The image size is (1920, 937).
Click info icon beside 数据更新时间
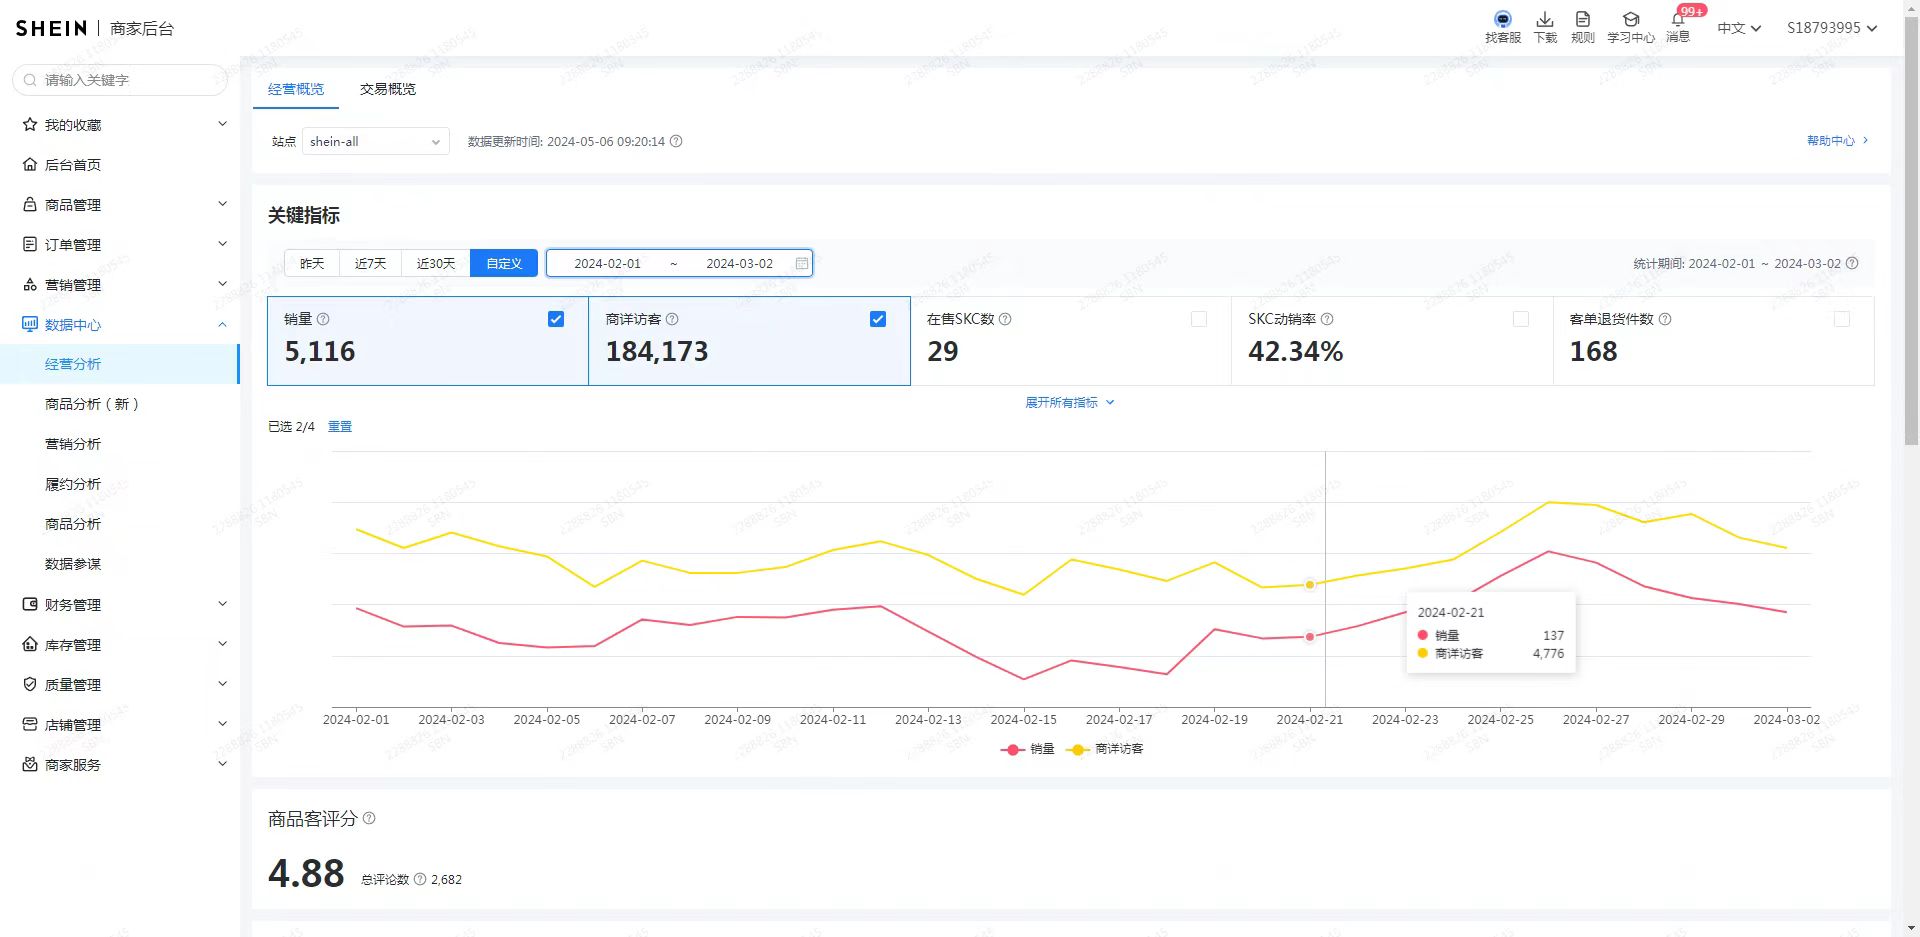pyautogui.click(x=676, y=141)
